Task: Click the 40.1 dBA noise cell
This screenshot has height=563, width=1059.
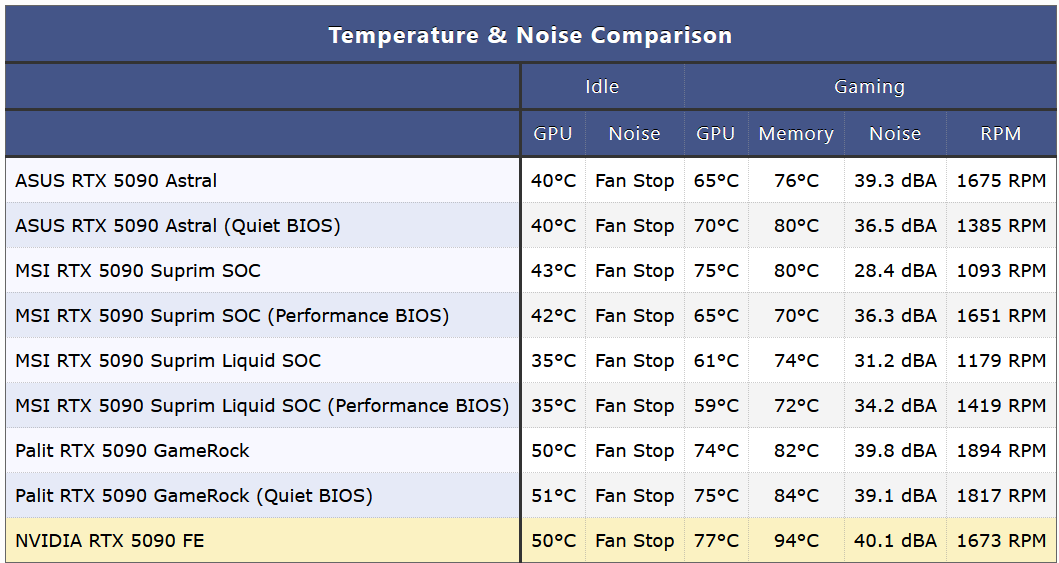Action: pyautogui.click(x=895, y=541)
